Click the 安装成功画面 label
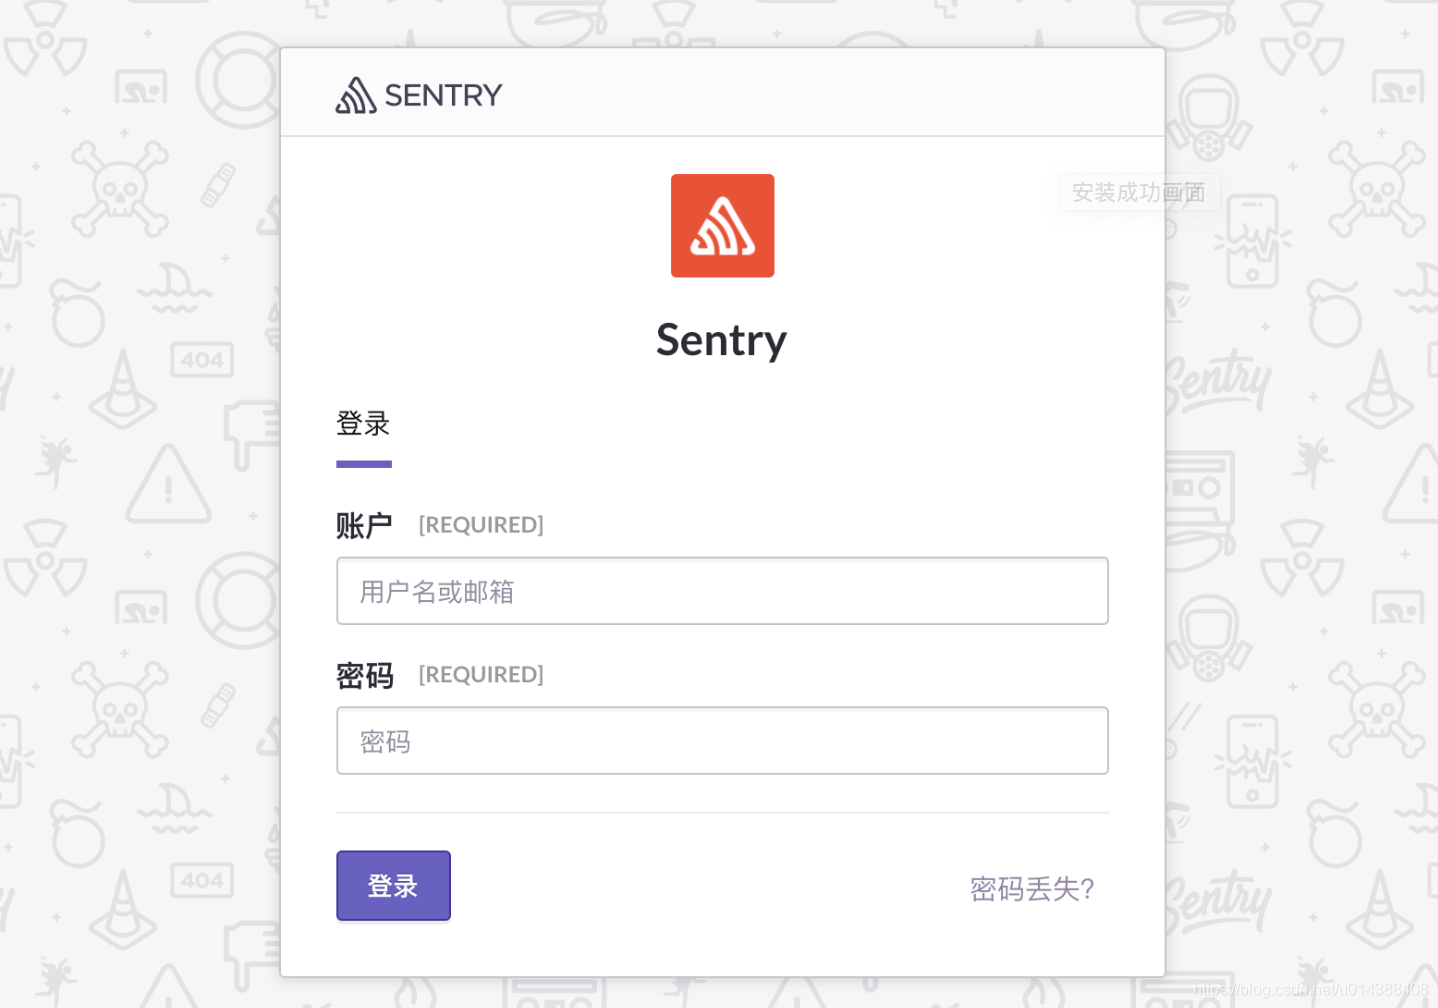This screenshot has width=1438, height=1008. [1139, 192]
